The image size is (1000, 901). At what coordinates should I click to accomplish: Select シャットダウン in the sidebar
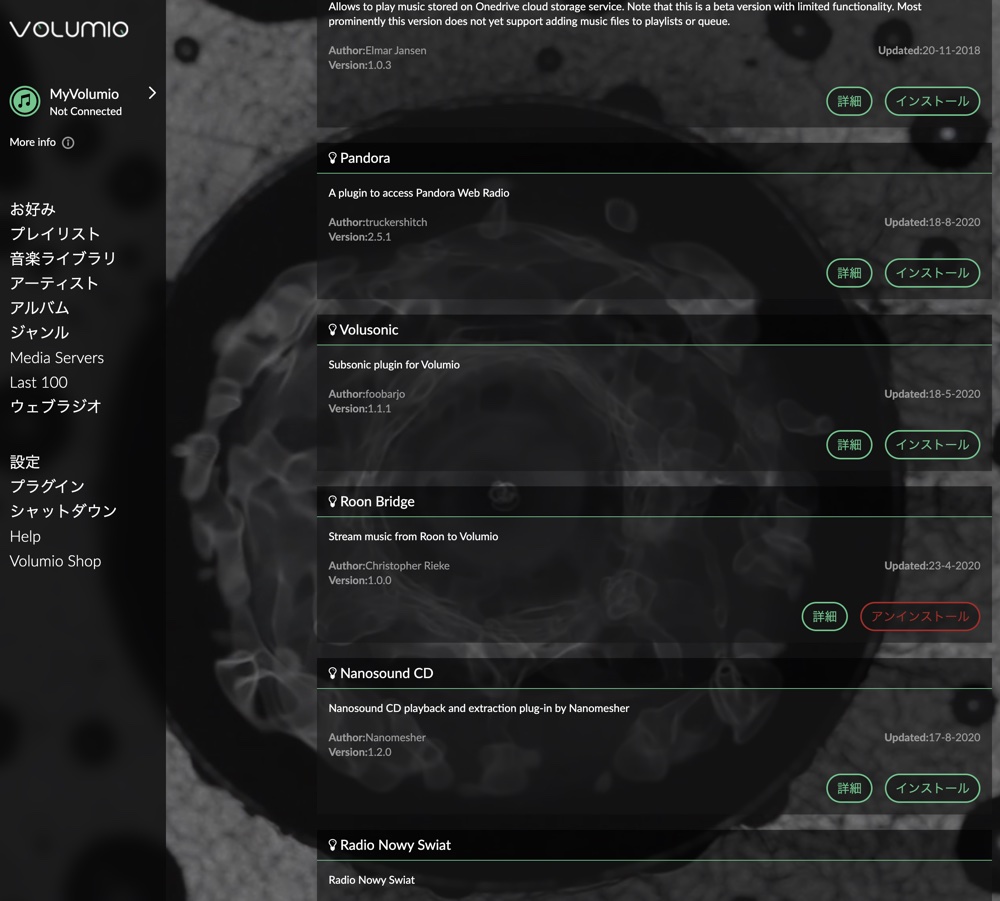tap(63, 511)
